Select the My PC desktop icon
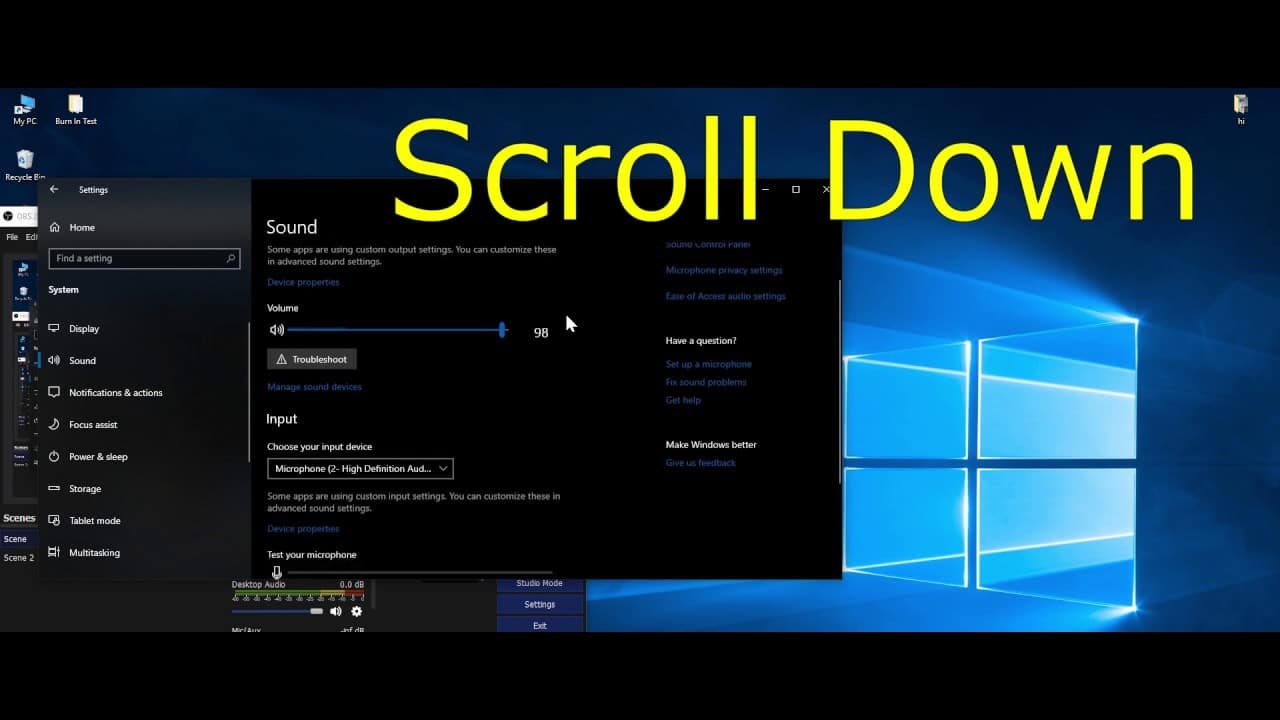1280x720 pixels. [x=25, y=109]
